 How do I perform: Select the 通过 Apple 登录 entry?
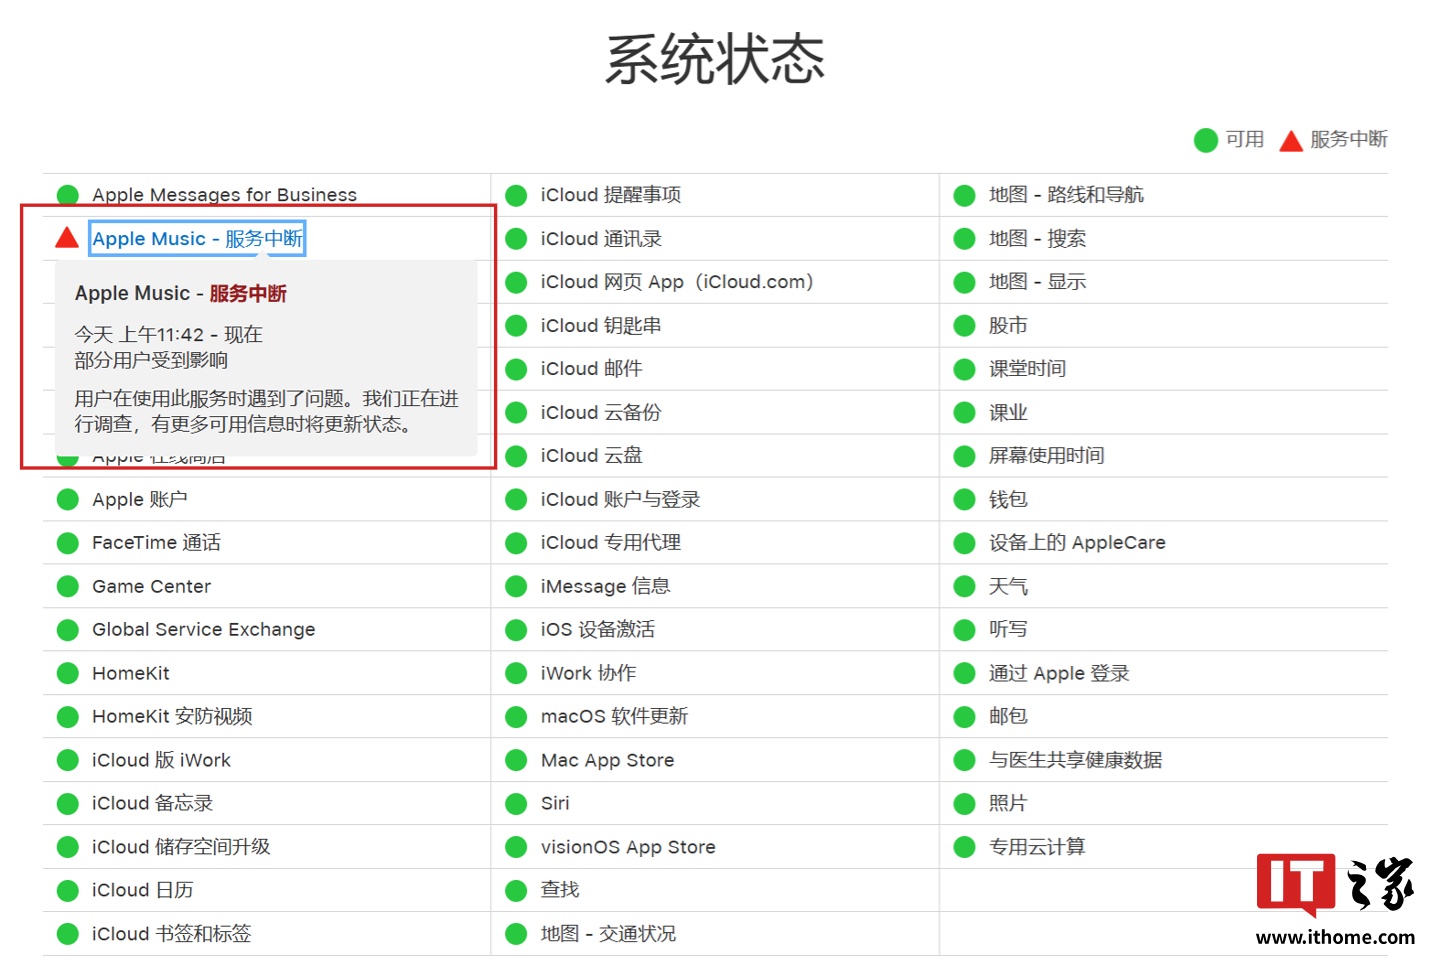click(1059, 673)
